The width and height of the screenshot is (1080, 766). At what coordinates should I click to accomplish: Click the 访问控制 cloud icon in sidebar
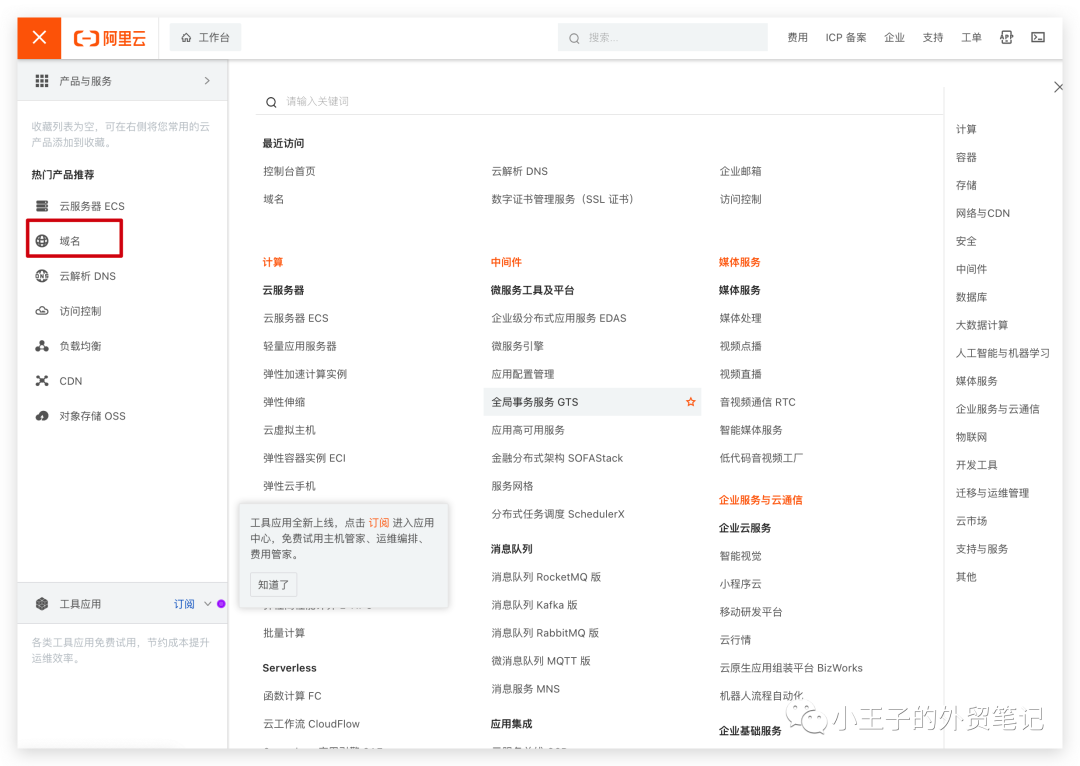click(x=42, y=311)
